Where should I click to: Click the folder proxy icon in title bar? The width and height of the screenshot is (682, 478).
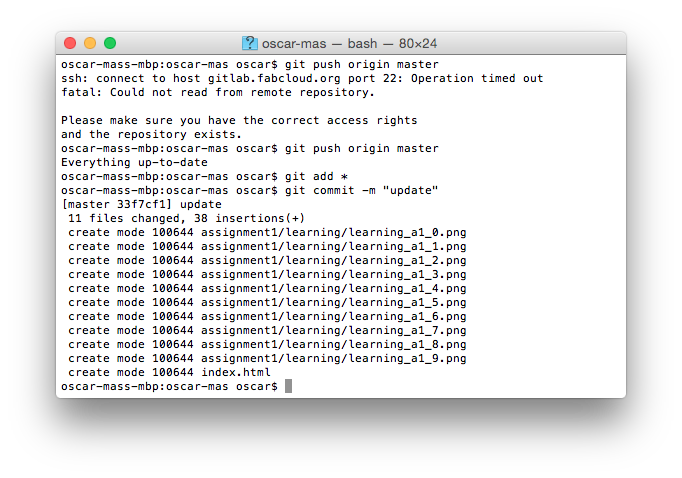250,43
